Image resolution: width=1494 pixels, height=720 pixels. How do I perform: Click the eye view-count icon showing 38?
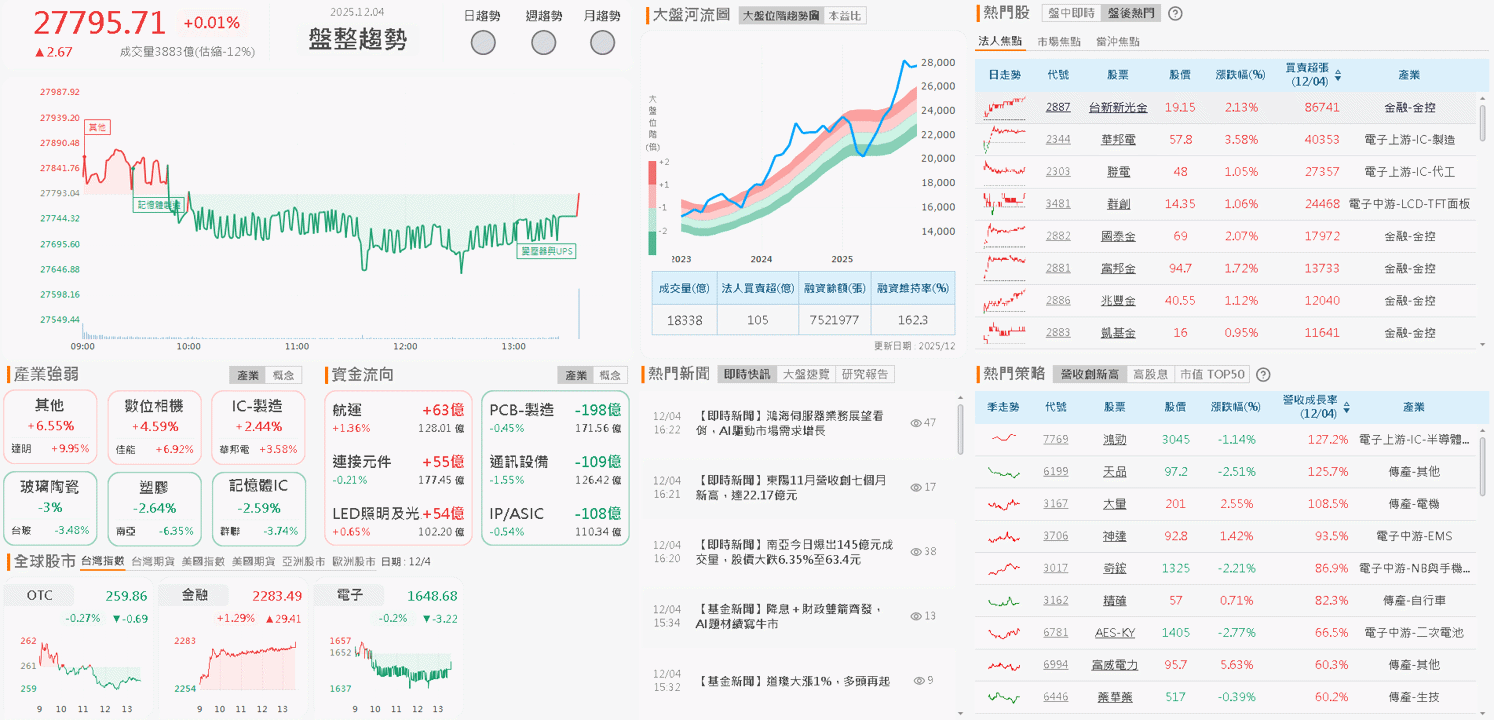[916, 551]
